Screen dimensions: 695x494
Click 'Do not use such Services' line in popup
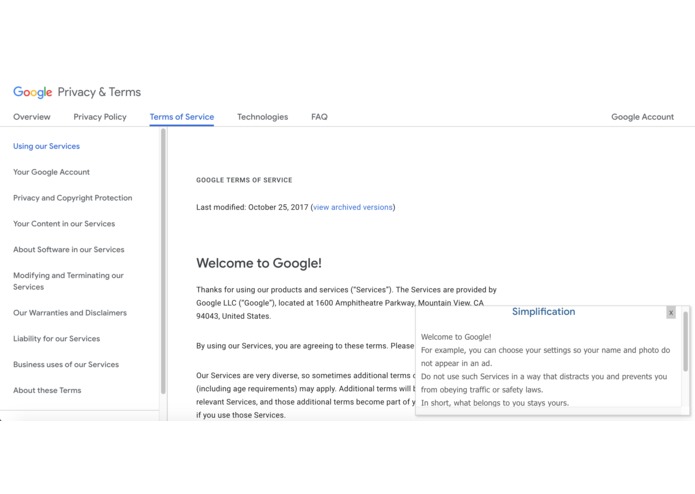[544, 383]
